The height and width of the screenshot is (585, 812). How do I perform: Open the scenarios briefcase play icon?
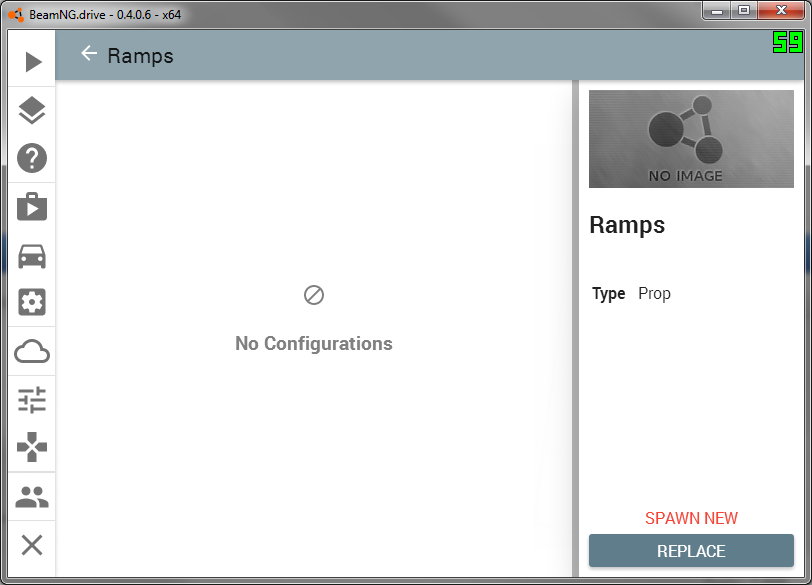tap(32, 207)
